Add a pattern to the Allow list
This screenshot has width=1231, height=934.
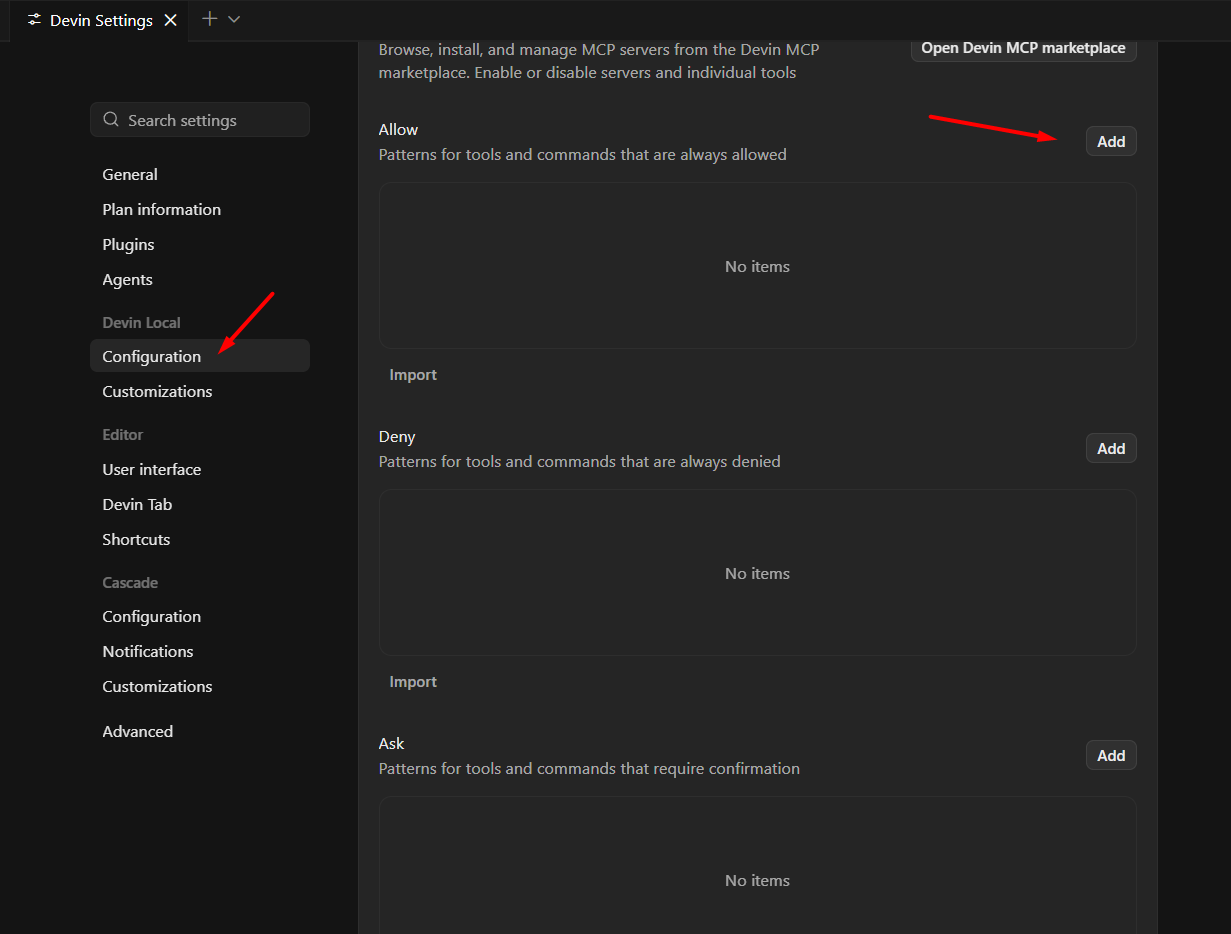[1111, 142]
